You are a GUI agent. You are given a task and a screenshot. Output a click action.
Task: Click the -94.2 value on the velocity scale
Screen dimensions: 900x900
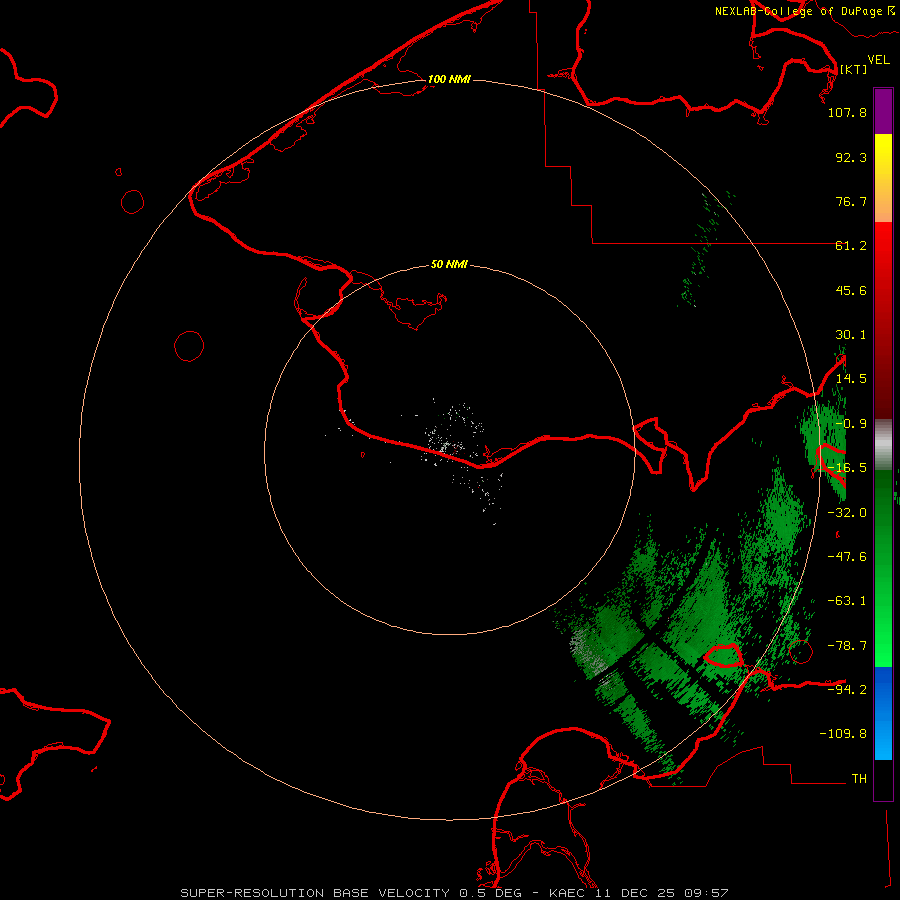point(847,689)
